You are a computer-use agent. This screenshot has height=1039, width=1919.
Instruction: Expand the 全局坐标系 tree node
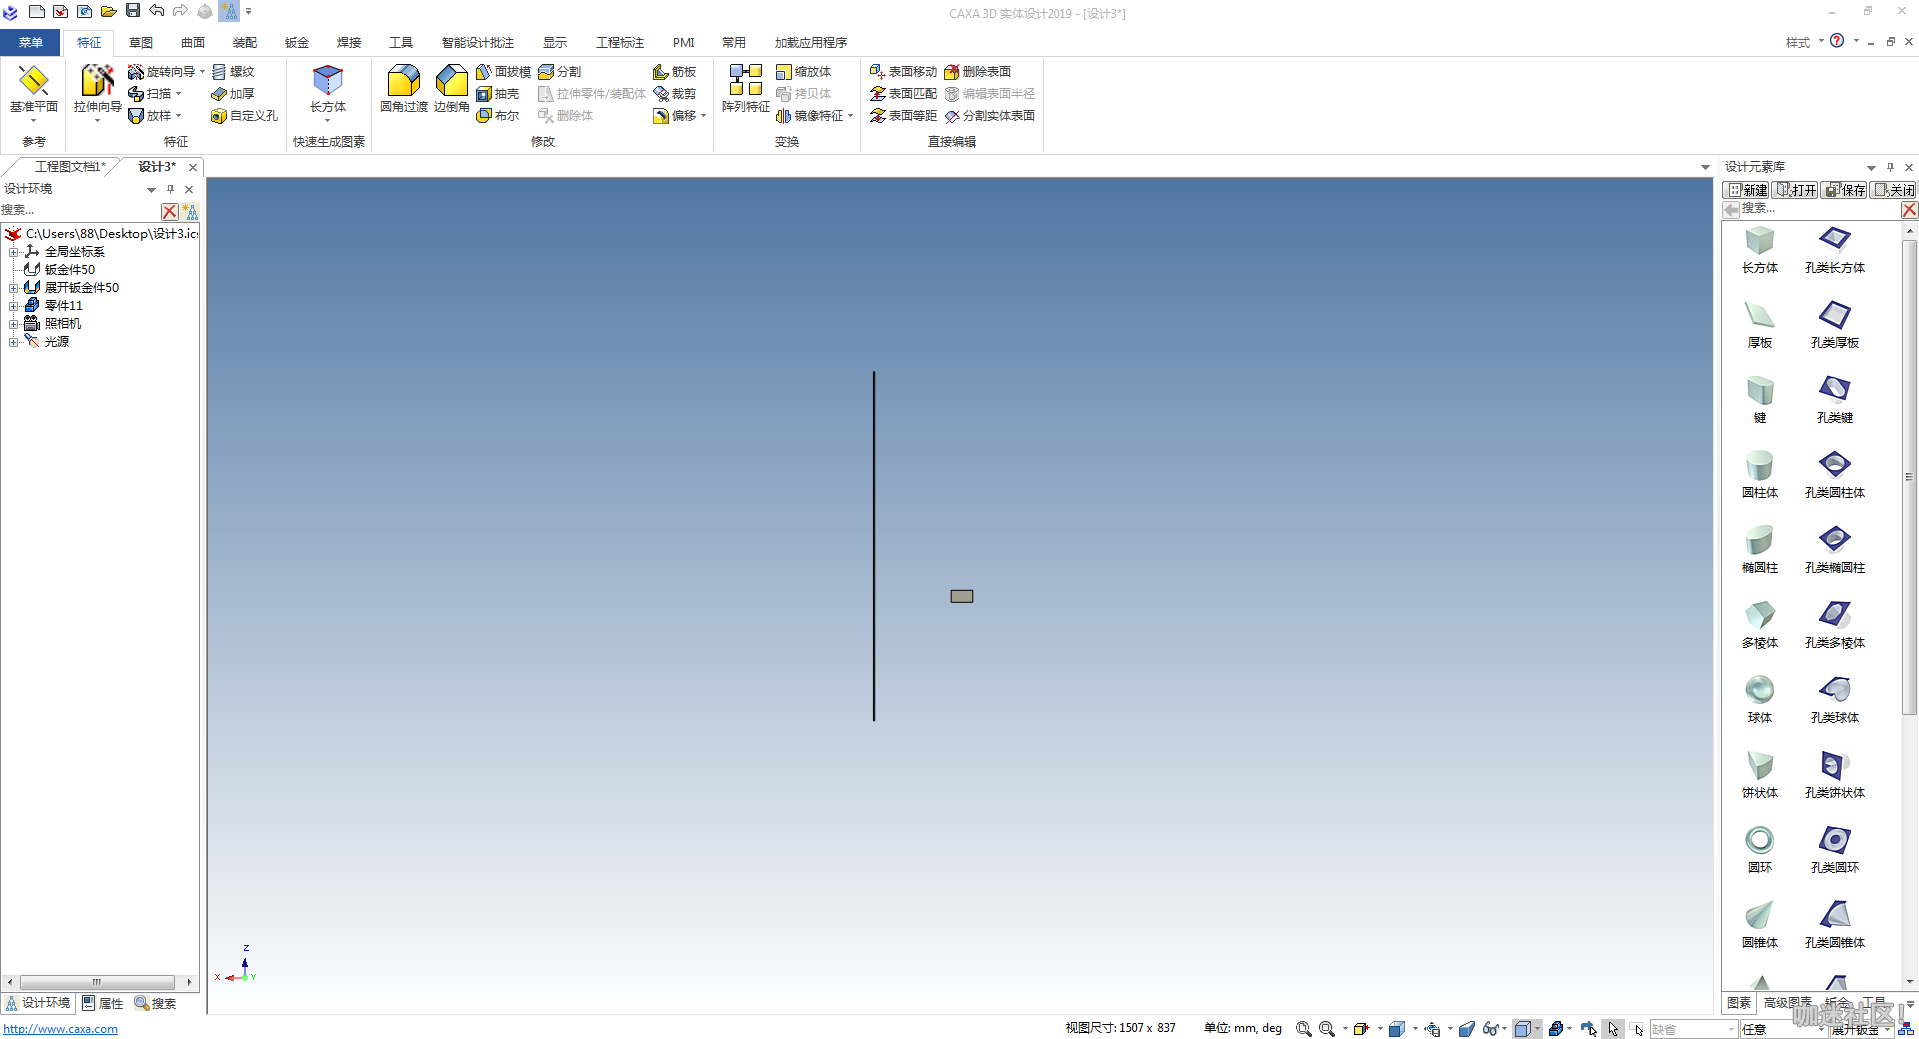(13, 252)
